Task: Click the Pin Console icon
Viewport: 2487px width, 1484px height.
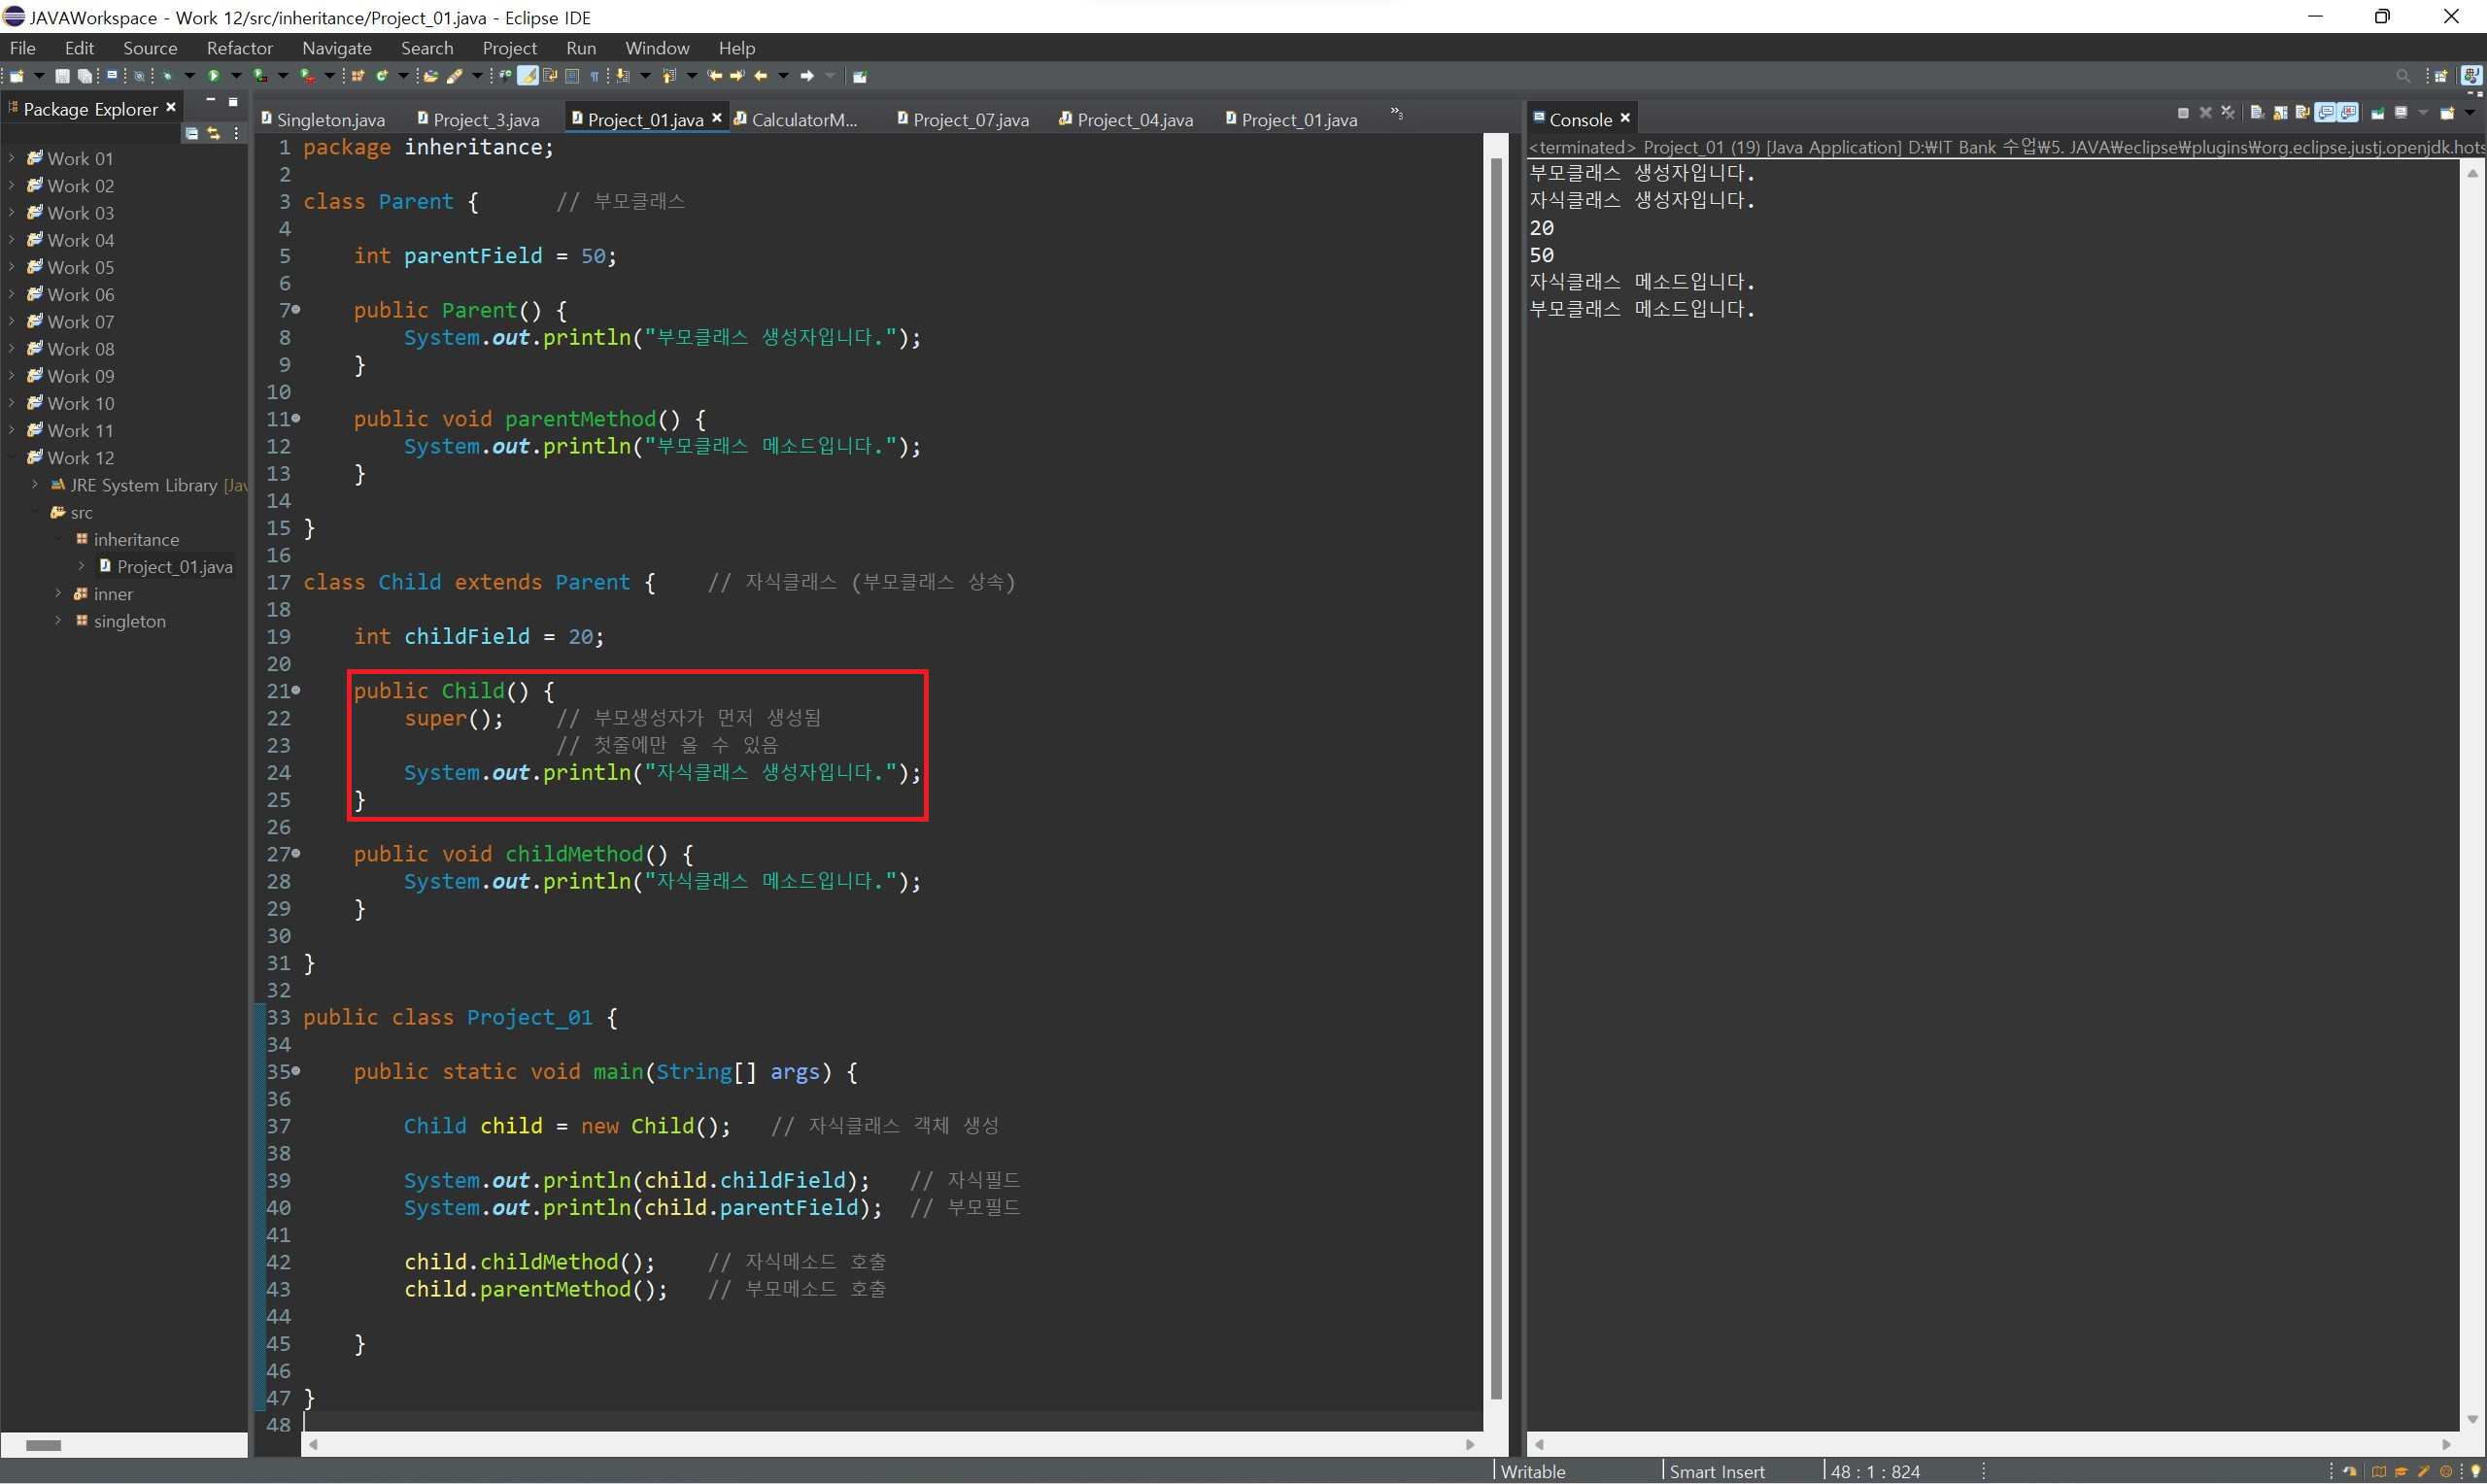Action: (x=2377, y=113)
